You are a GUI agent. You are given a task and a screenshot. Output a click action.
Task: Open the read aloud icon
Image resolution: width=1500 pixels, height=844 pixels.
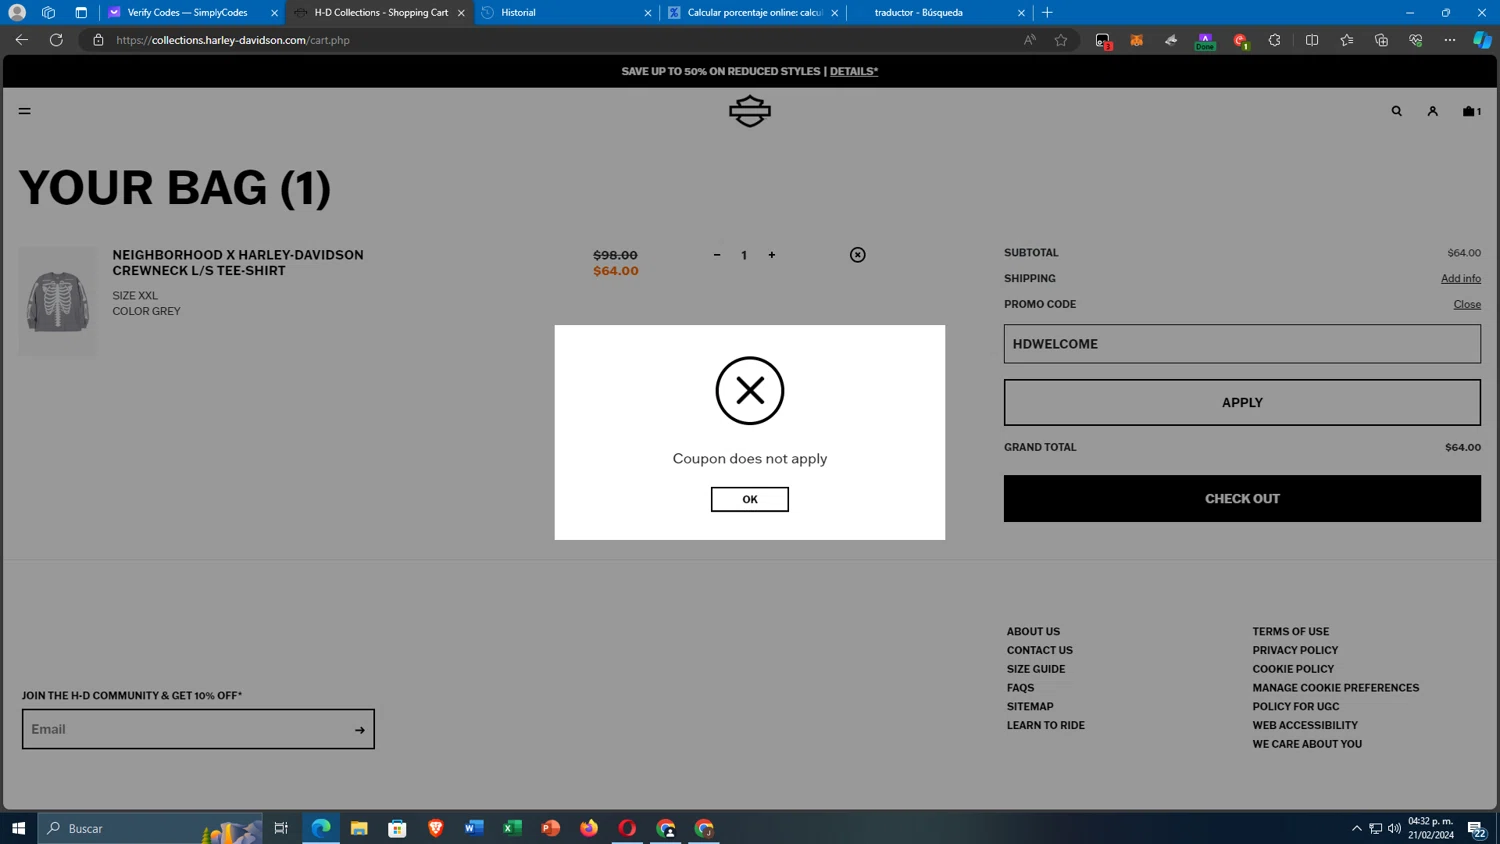pos(1029,40)
